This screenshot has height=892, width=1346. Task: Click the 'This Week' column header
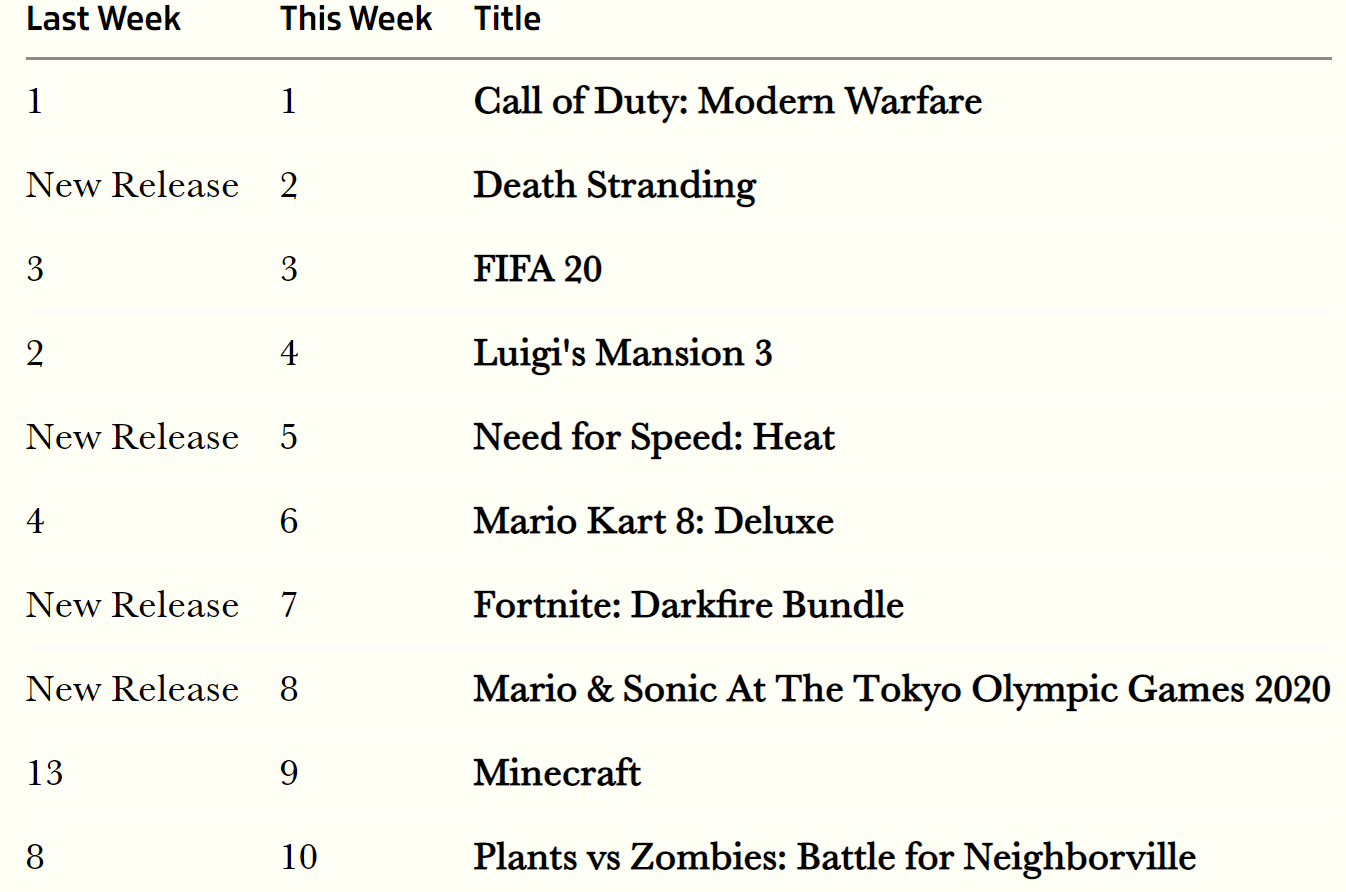click(356, 19)
